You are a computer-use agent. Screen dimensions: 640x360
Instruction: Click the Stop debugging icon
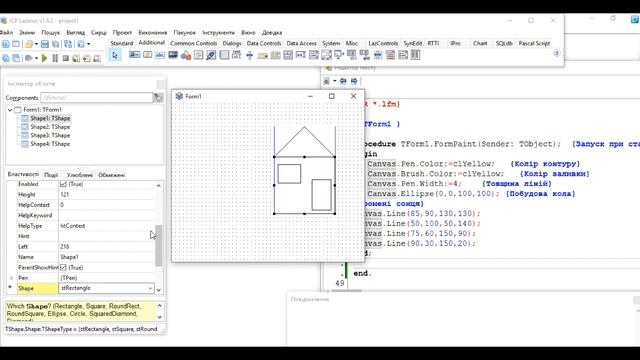[x=65, y=58]
